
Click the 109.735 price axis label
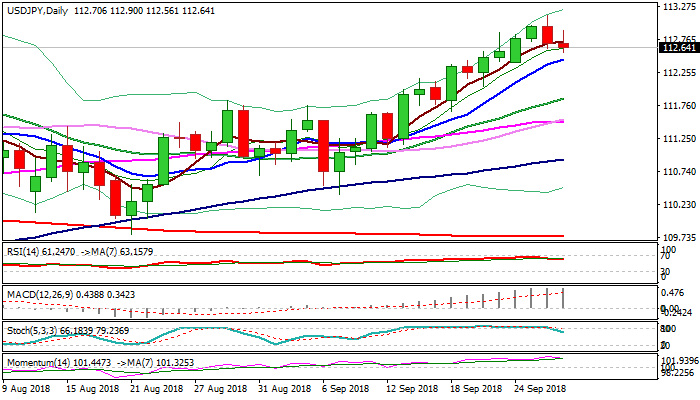point(679,237)
